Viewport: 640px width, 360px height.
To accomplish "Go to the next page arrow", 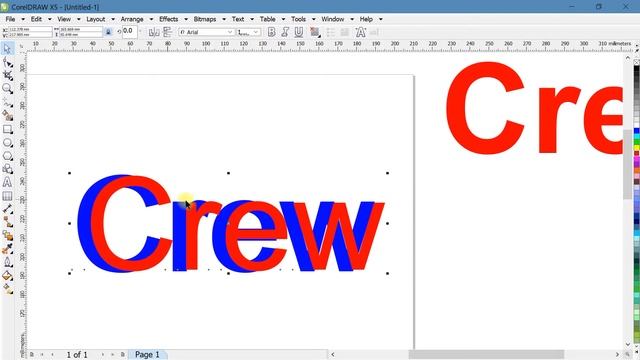I will point(103,355).
